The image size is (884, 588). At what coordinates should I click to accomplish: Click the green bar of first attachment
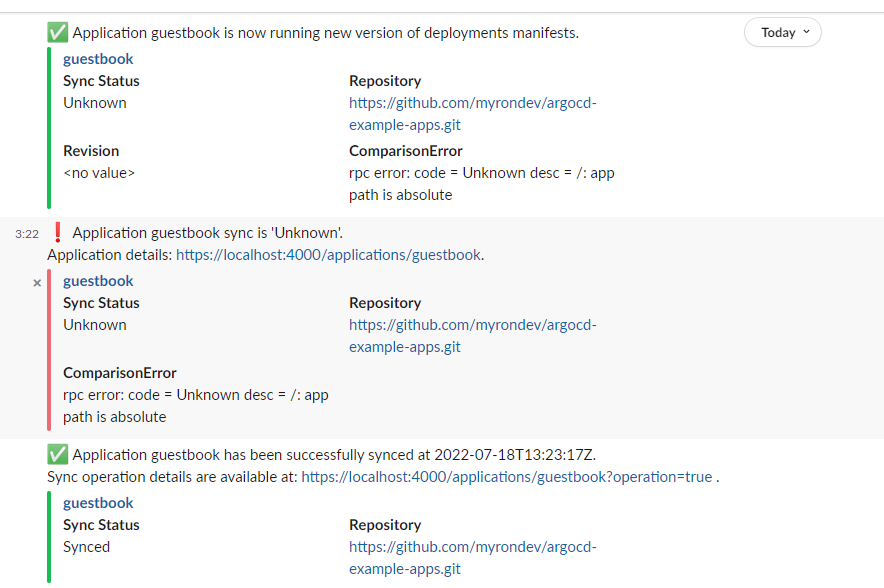[x=49, y=128]
